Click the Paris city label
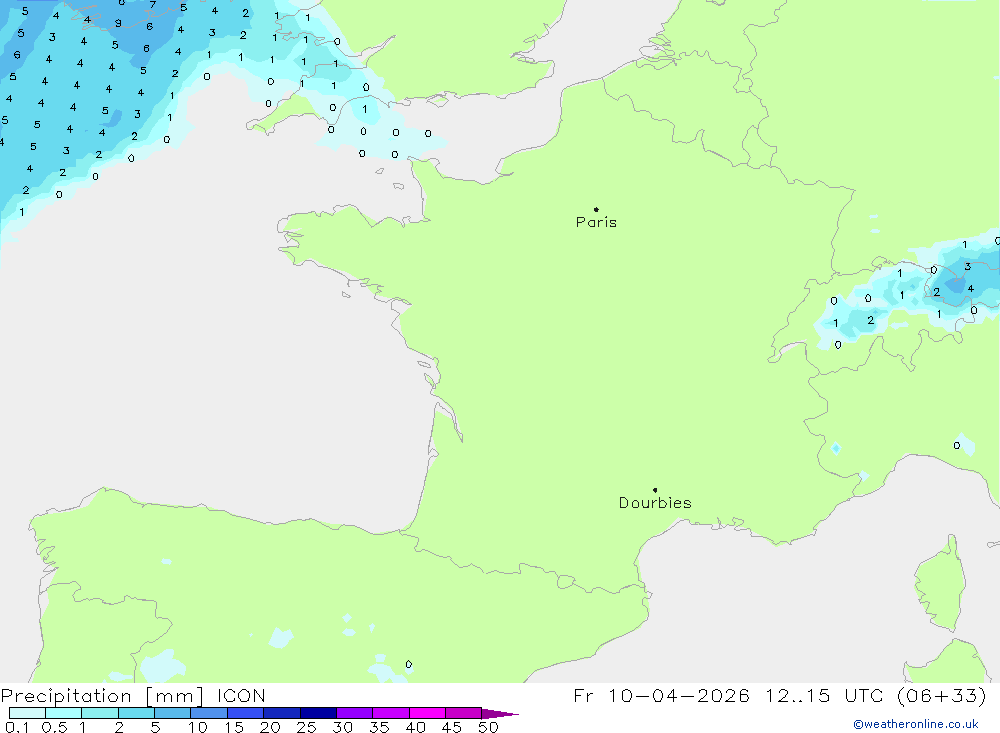Screen dimensions: 1000x733 (x=596, y=222)
